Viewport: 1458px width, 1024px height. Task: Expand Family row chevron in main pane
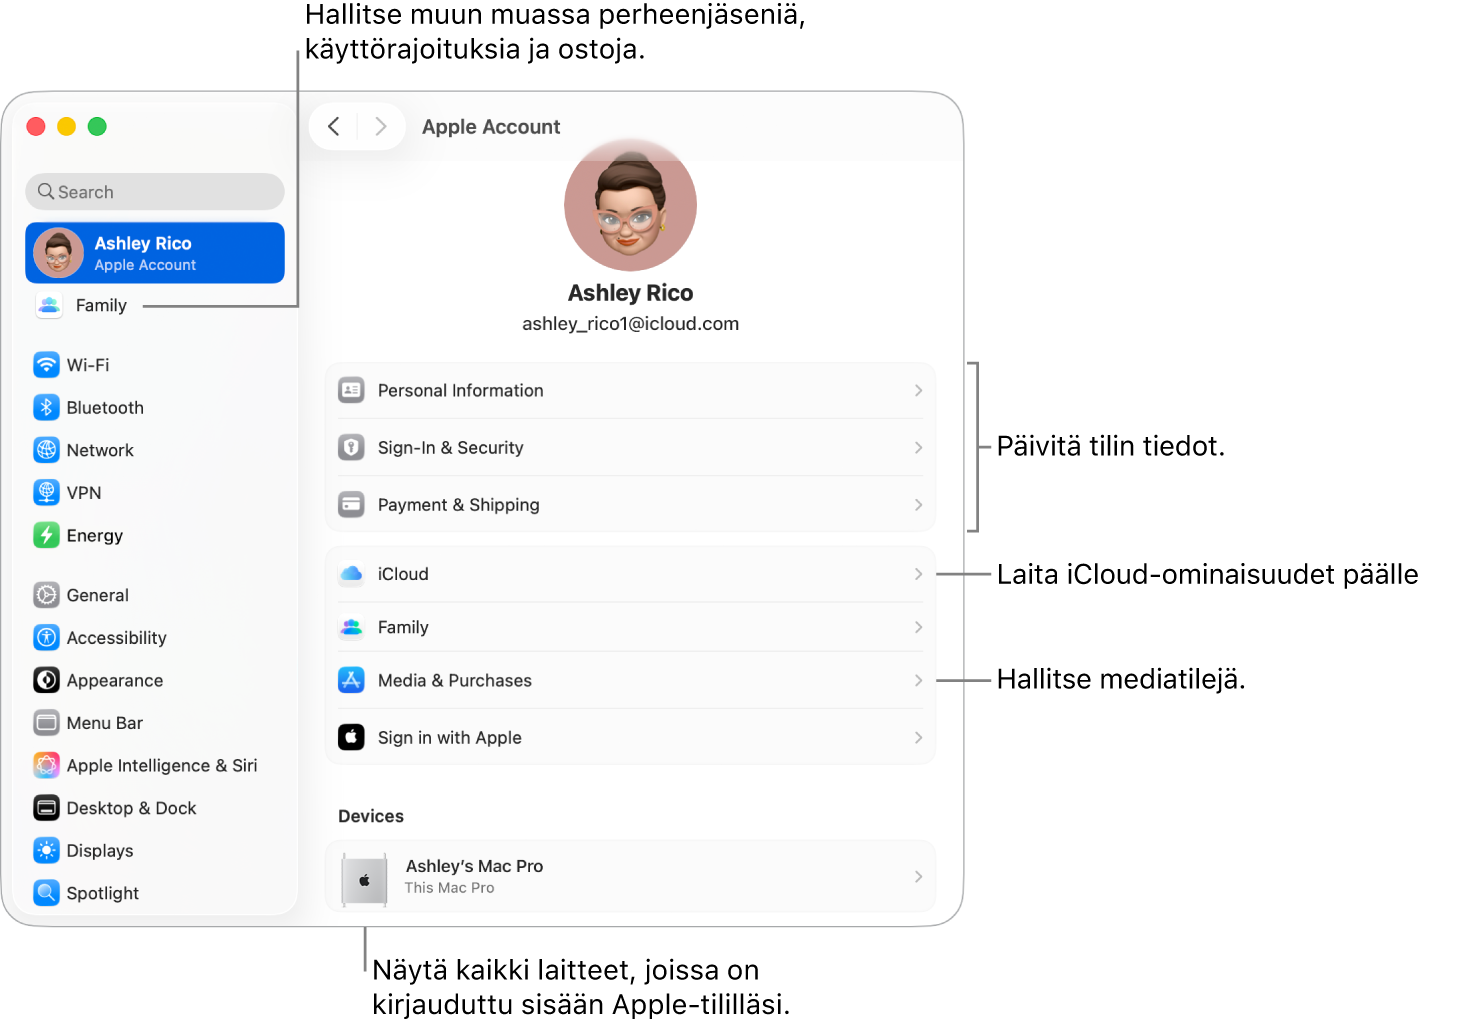pos(918,627)
